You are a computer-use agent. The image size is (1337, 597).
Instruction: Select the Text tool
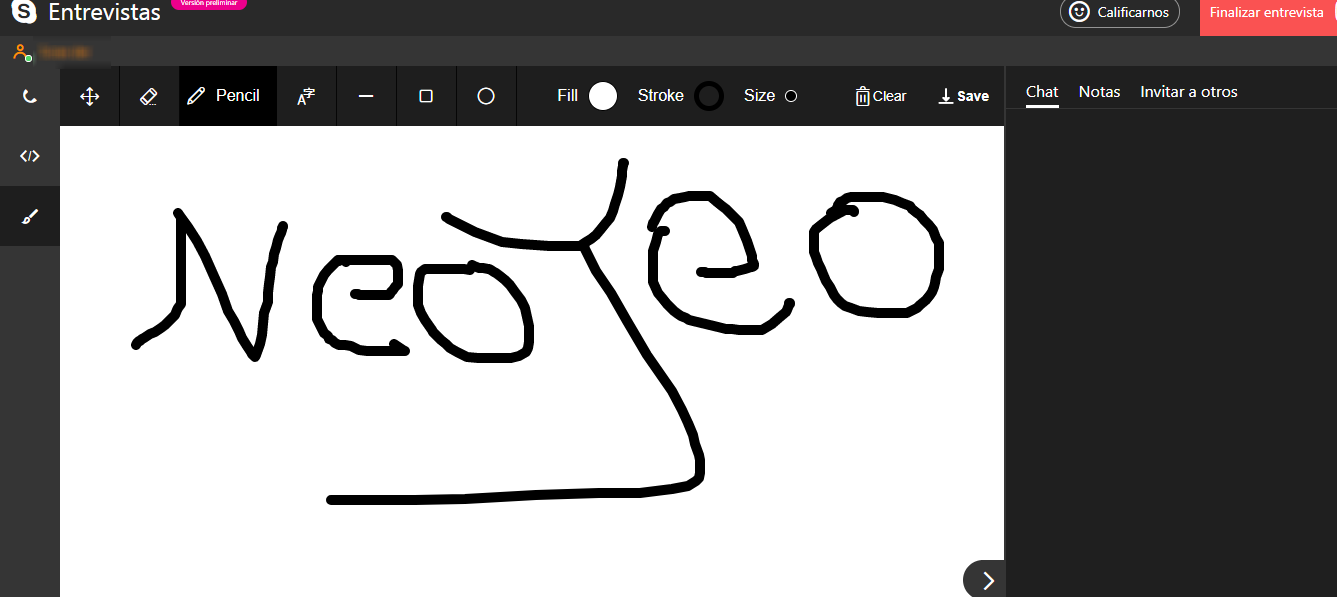[306, 96]
